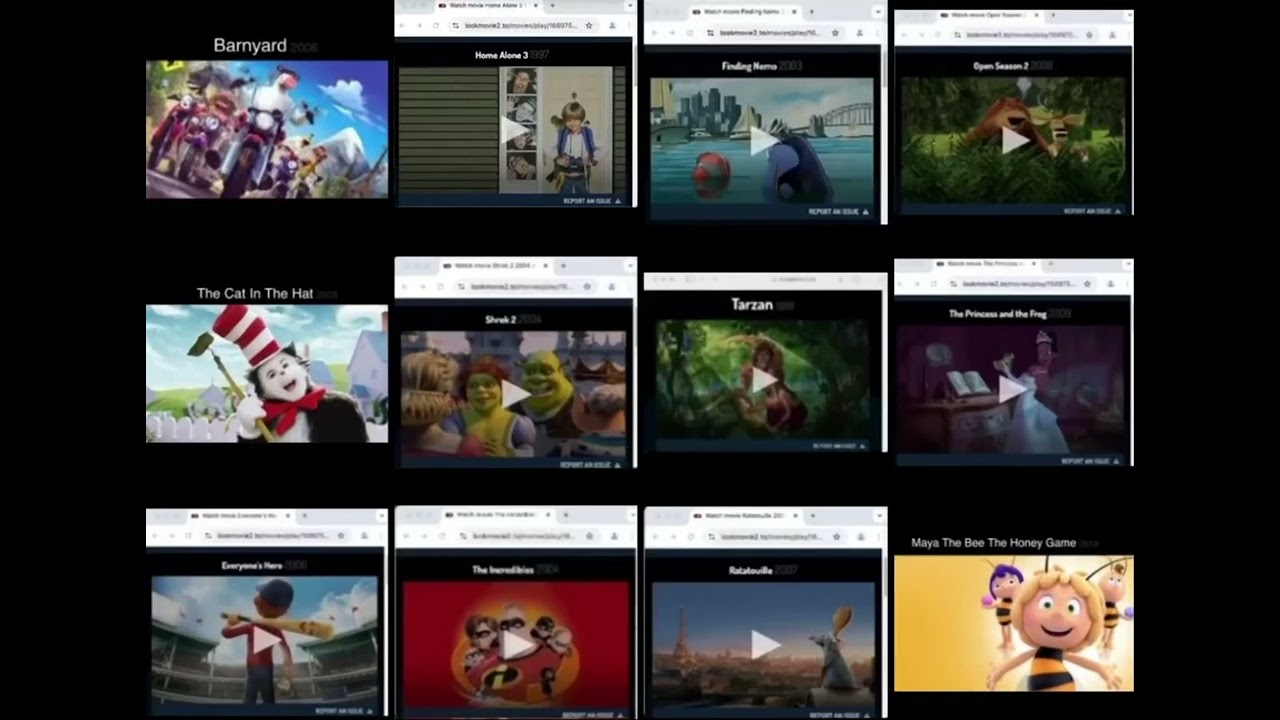Screen dimensions: 1280x720
Task: Bookmark the Shrek 2 page with star
Action: pos(586,286)
